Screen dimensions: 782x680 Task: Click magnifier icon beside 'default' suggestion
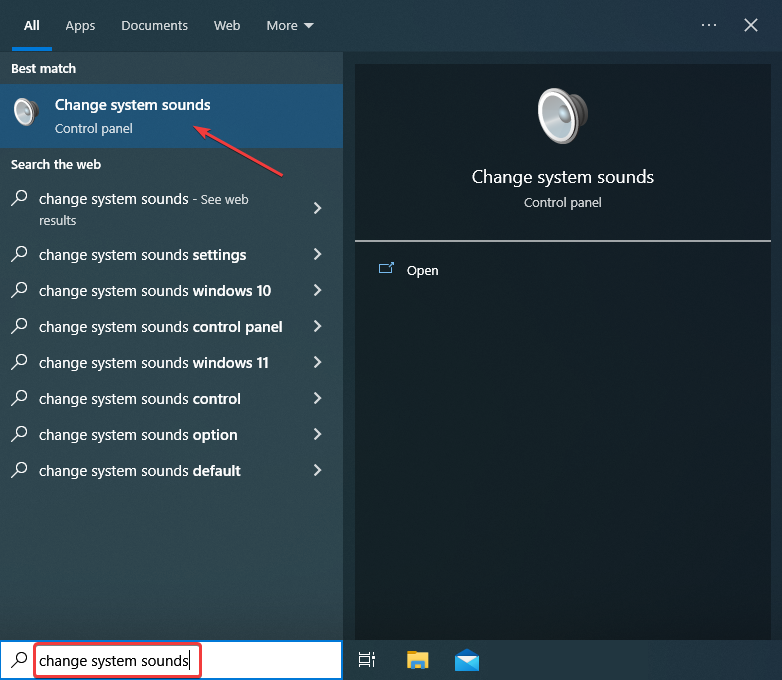tap(19, 469)
